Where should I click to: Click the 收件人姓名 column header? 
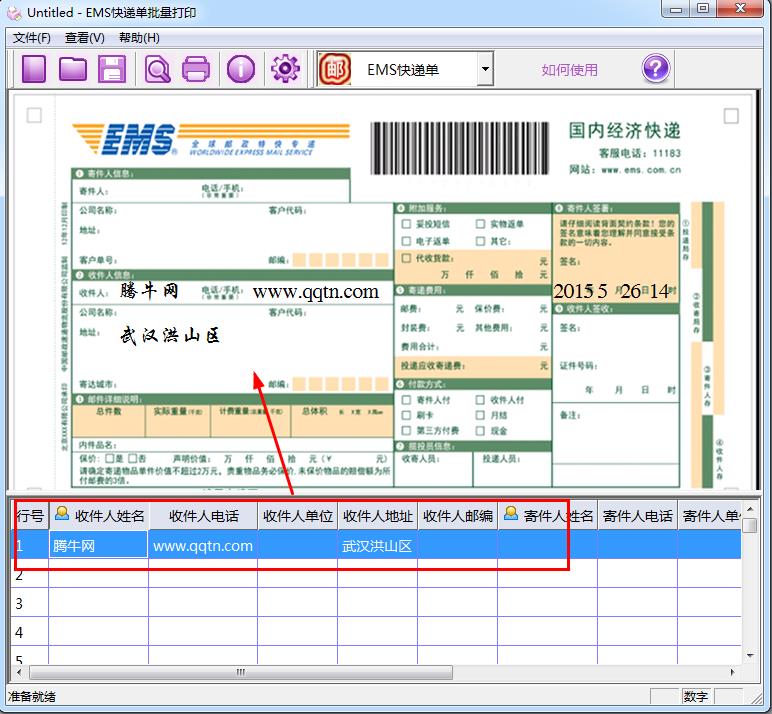click(x=99, y=516)
